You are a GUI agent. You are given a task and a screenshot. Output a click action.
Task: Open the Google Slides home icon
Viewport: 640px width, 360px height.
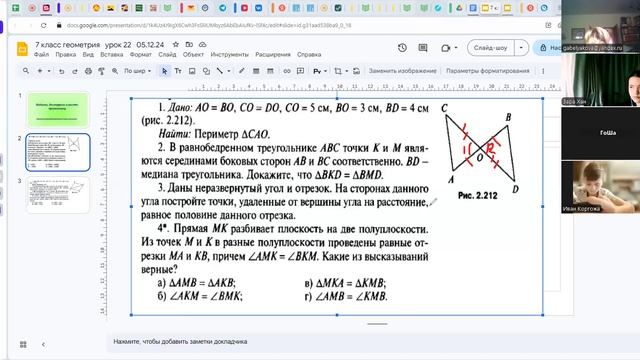click(22, 49)
